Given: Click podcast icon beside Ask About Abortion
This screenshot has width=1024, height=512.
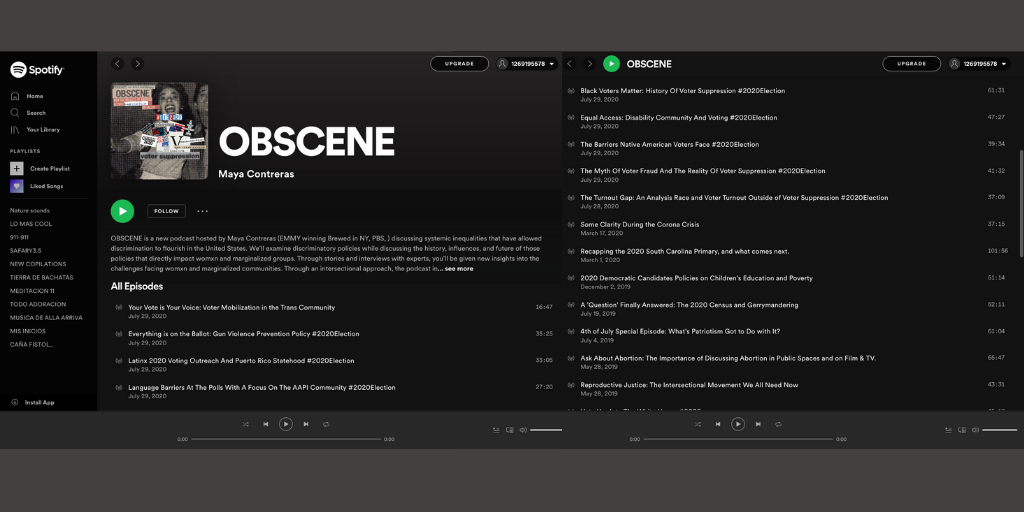Looking at the screenshot, I should pos(571,358).
